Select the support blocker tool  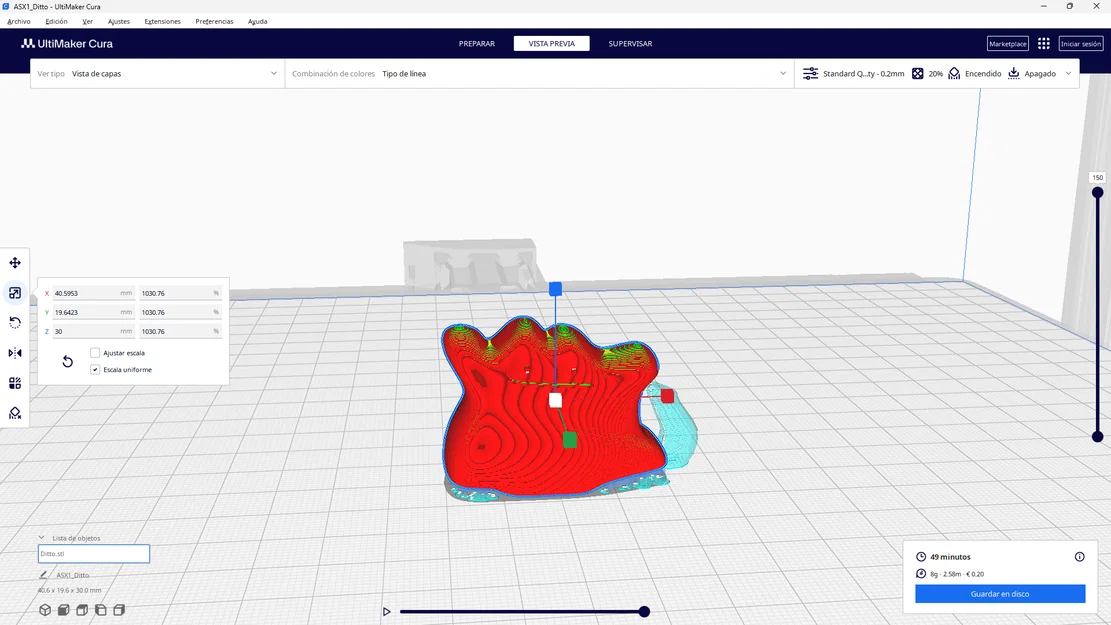coord(14,412)
